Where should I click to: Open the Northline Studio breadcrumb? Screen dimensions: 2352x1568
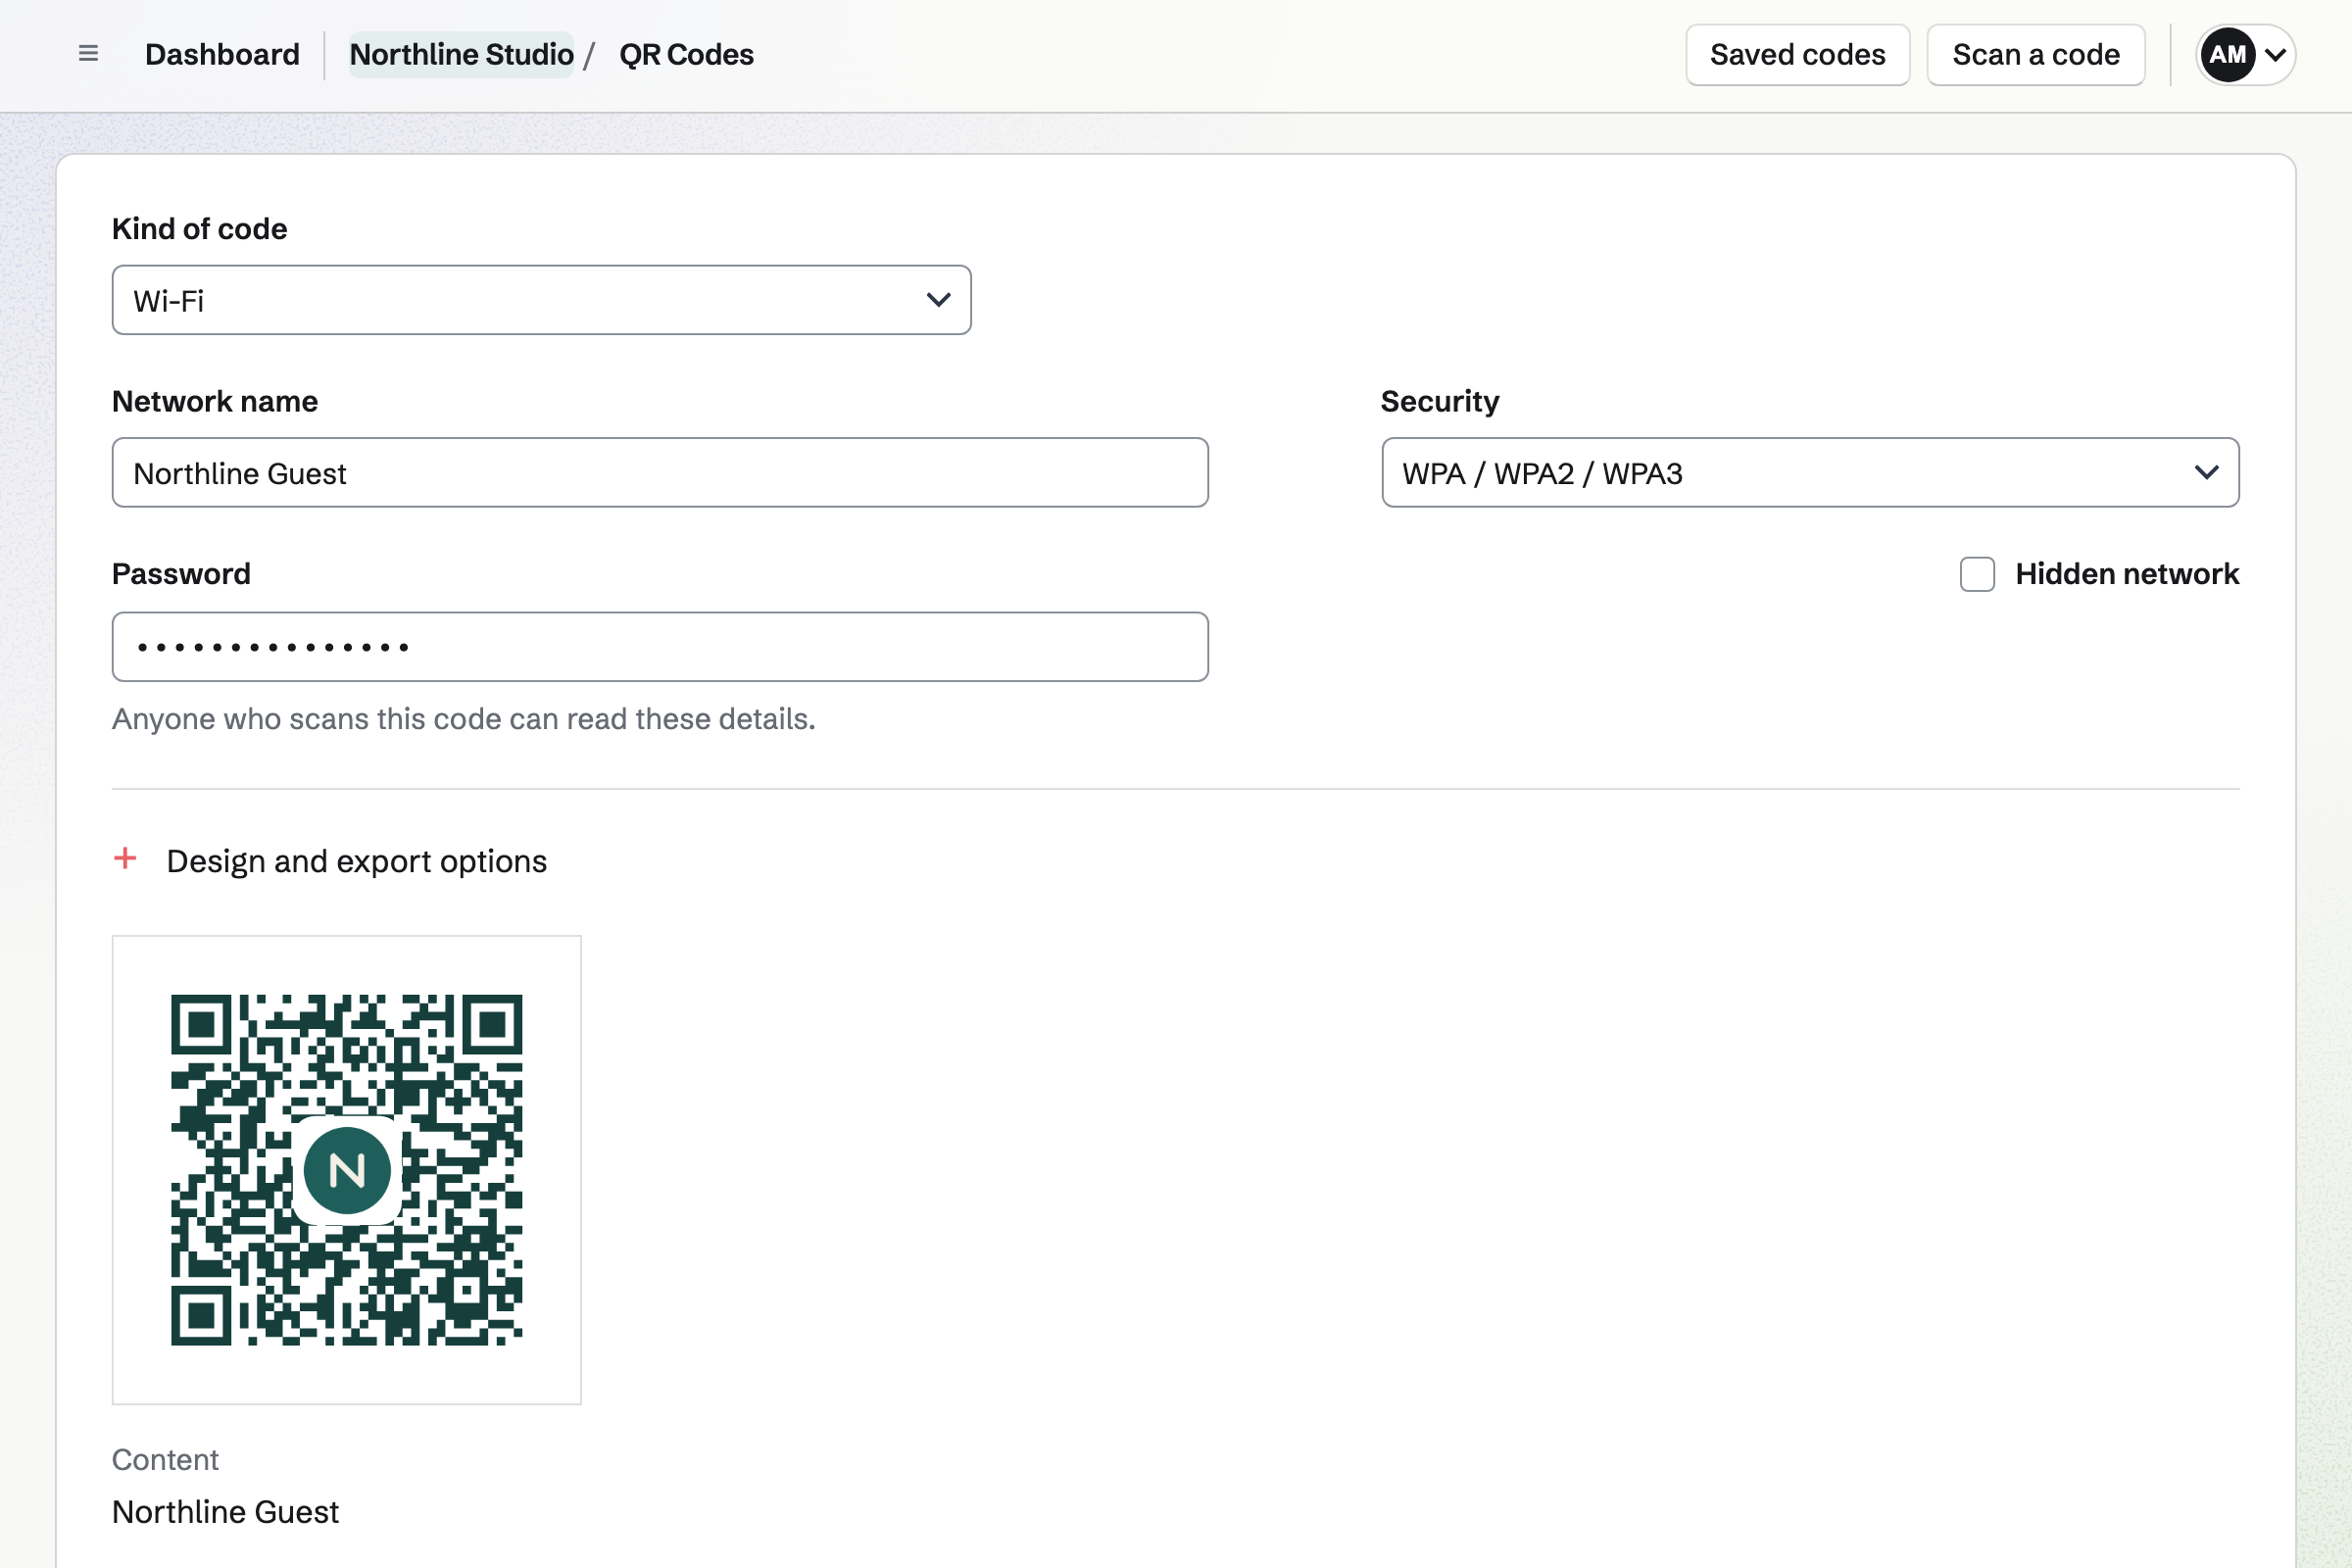(x=461, y=54)
